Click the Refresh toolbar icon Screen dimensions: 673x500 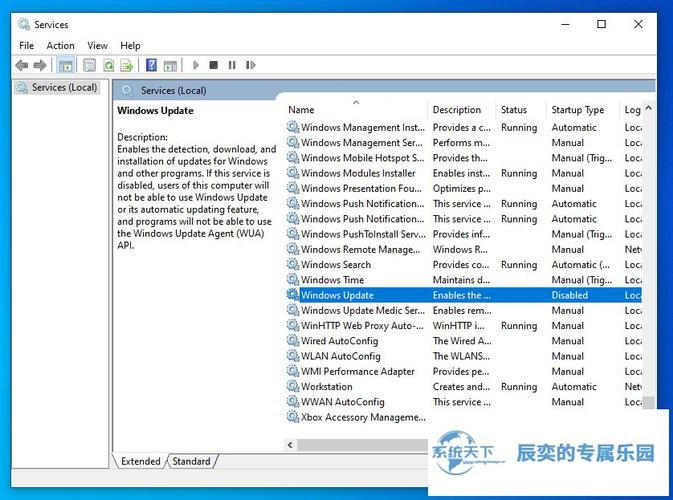109,65
